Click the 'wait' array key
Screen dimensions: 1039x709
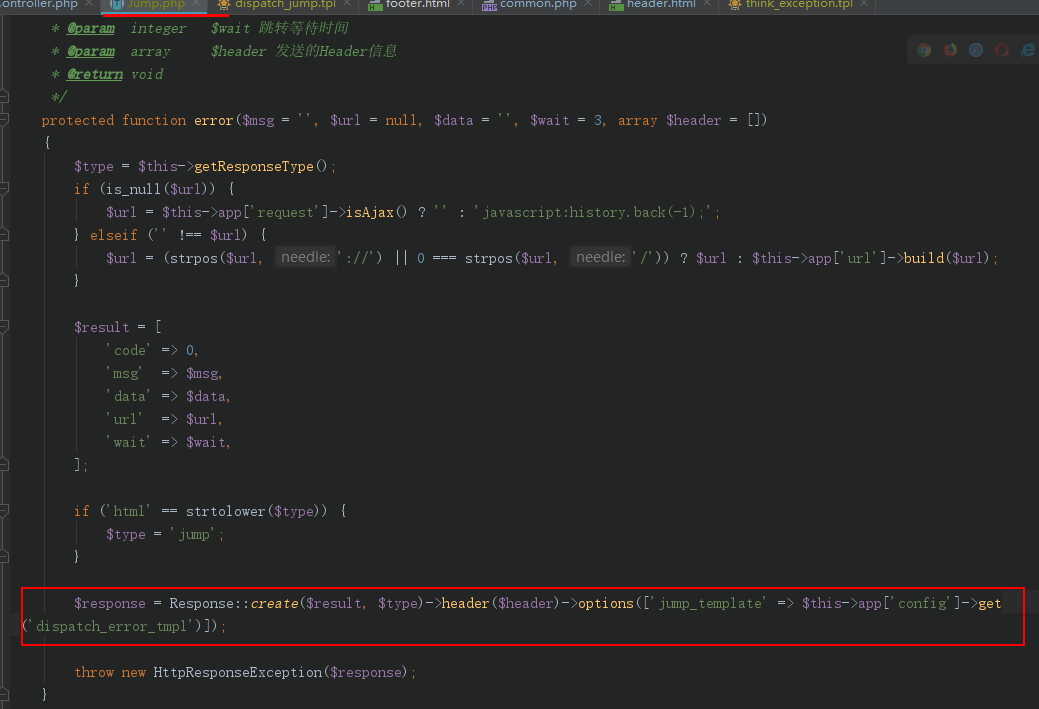(x=128, y=442)
